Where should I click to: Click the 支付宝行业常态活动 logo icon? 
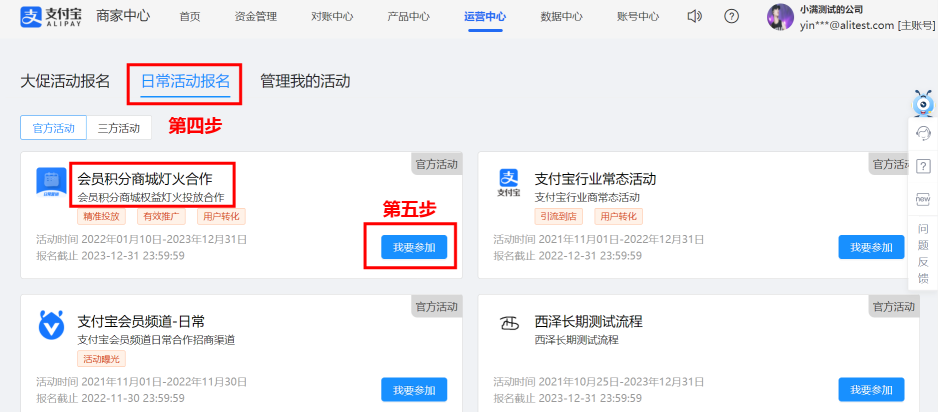pos(509,182)
